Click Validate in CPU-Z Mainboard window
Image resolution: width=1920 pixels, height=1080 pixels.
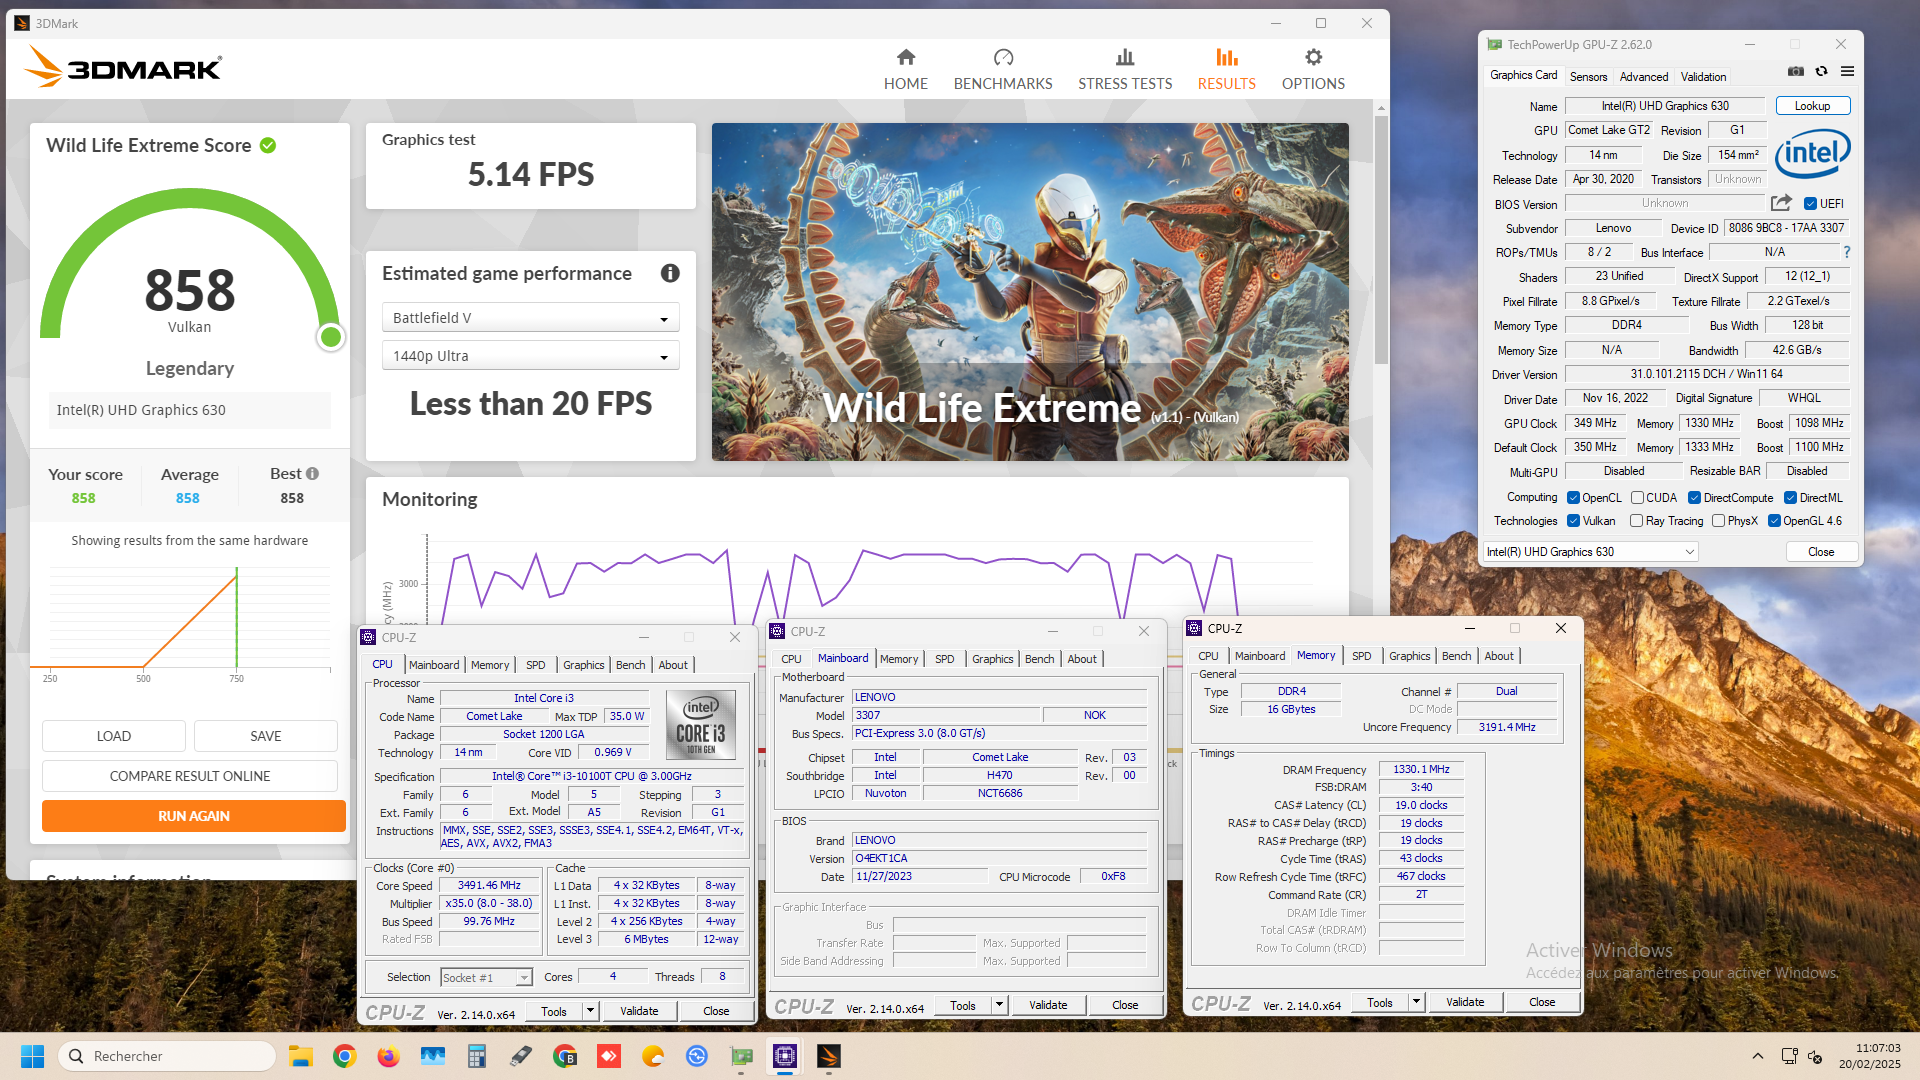pos(1048,1005)
